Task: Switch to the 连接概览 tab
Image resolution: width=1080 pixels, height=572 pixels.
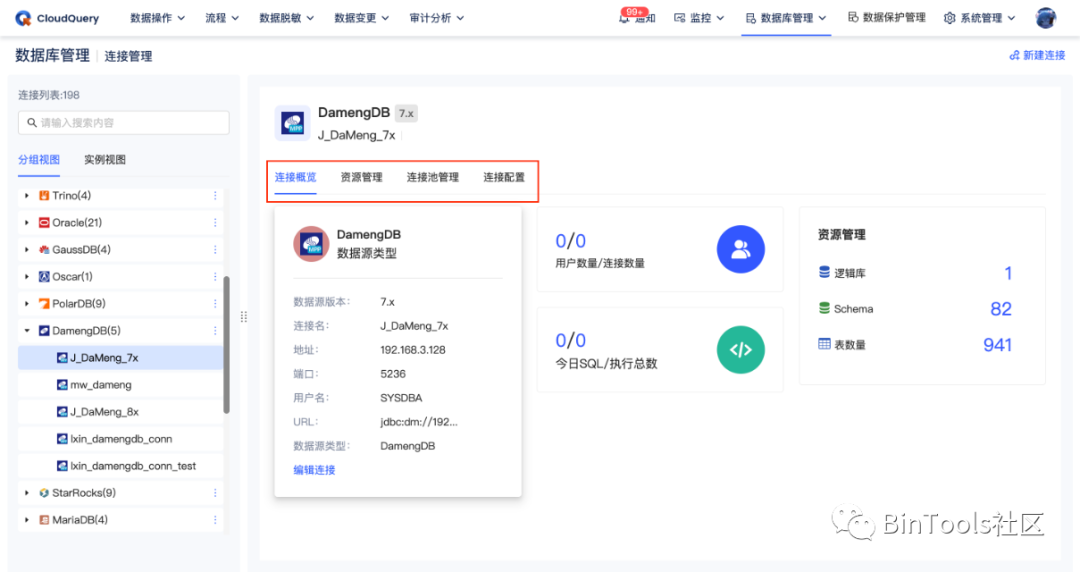Action: coord(295,177)
